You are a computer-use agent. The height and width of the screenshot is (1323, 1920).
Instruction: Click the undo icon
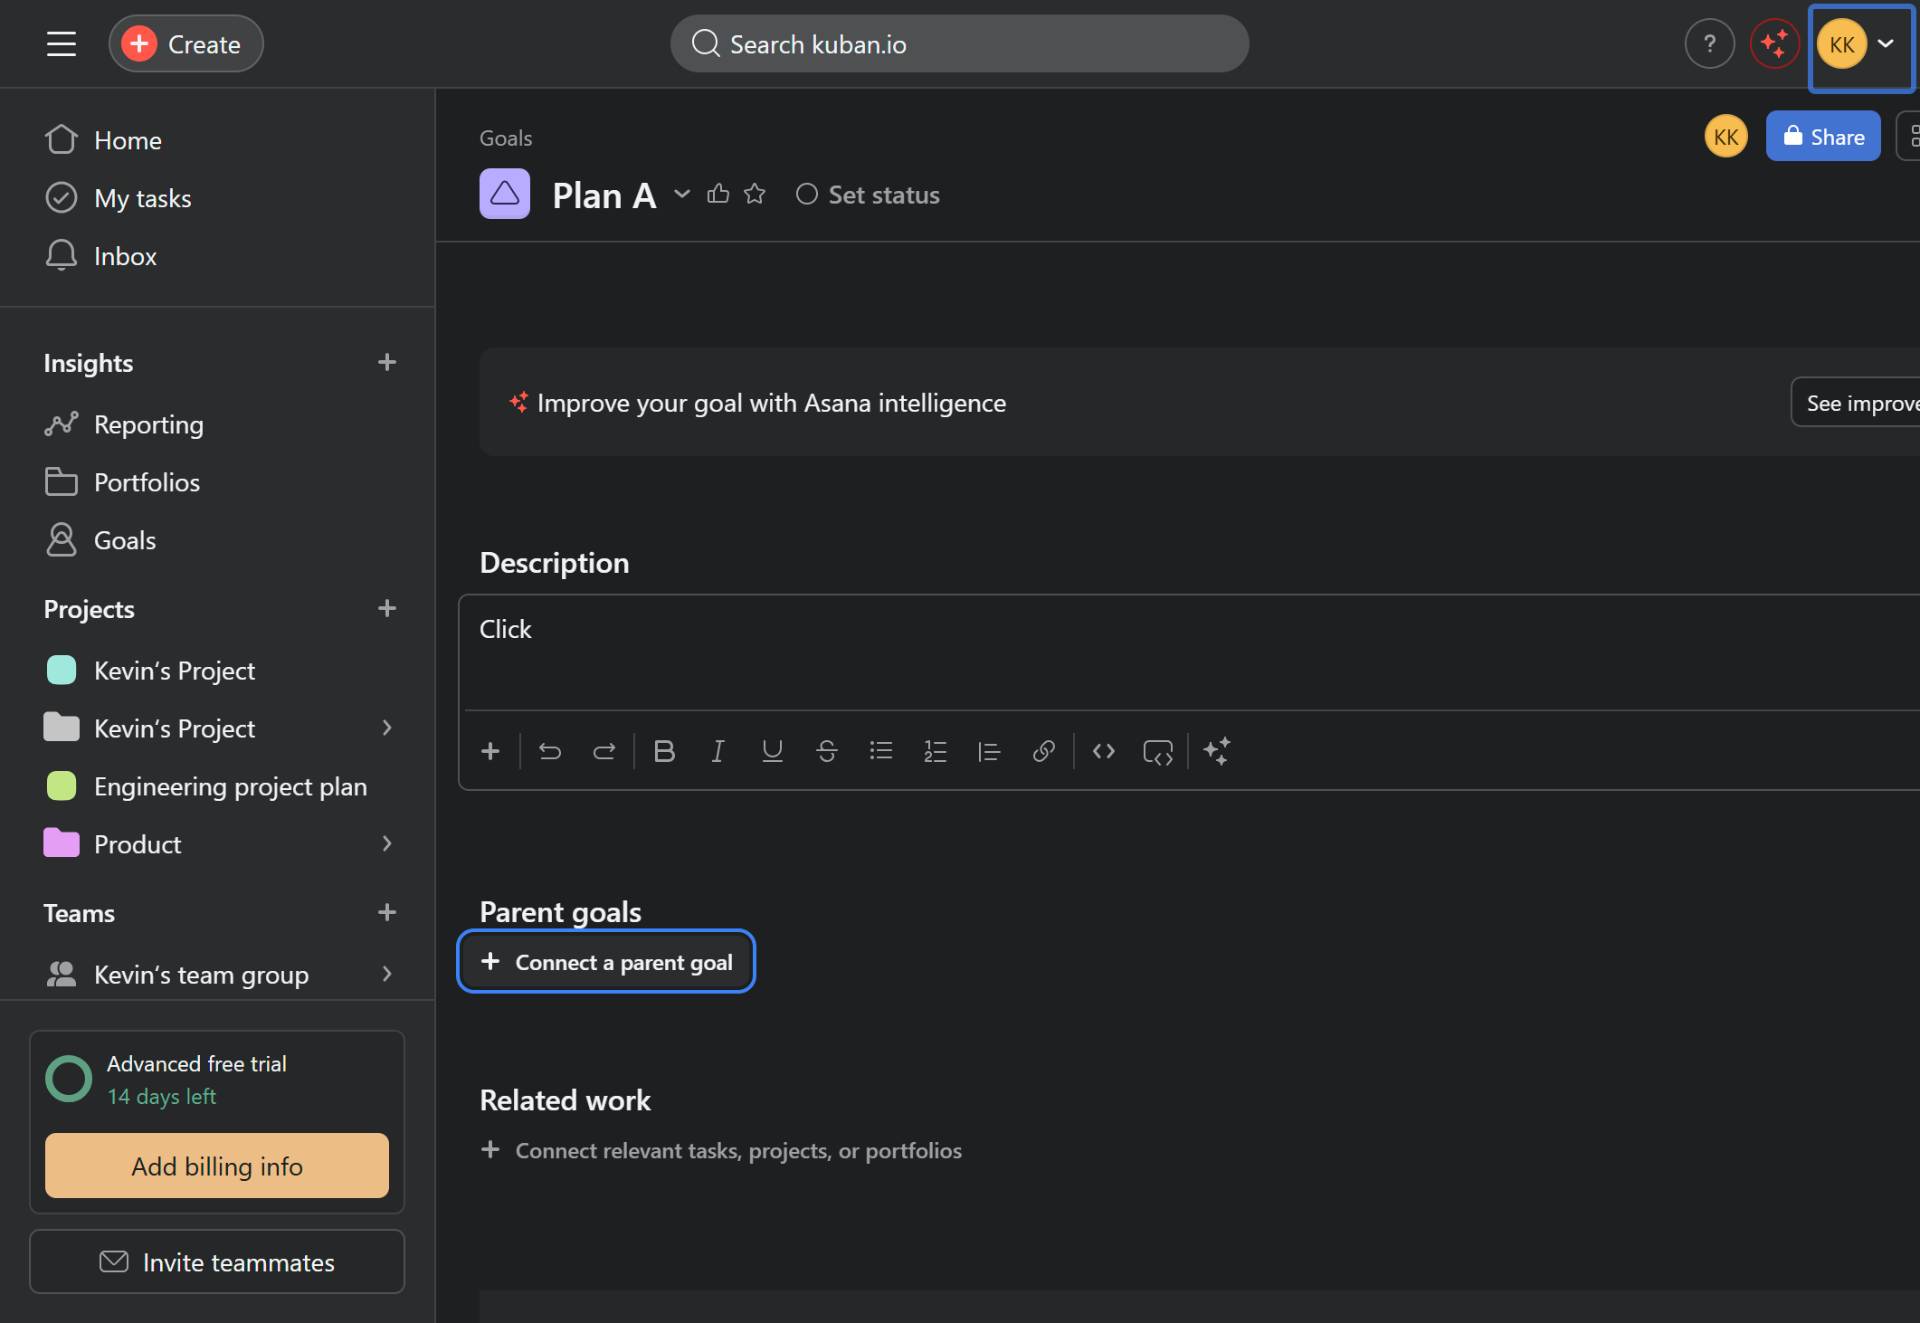click(550, 751)
